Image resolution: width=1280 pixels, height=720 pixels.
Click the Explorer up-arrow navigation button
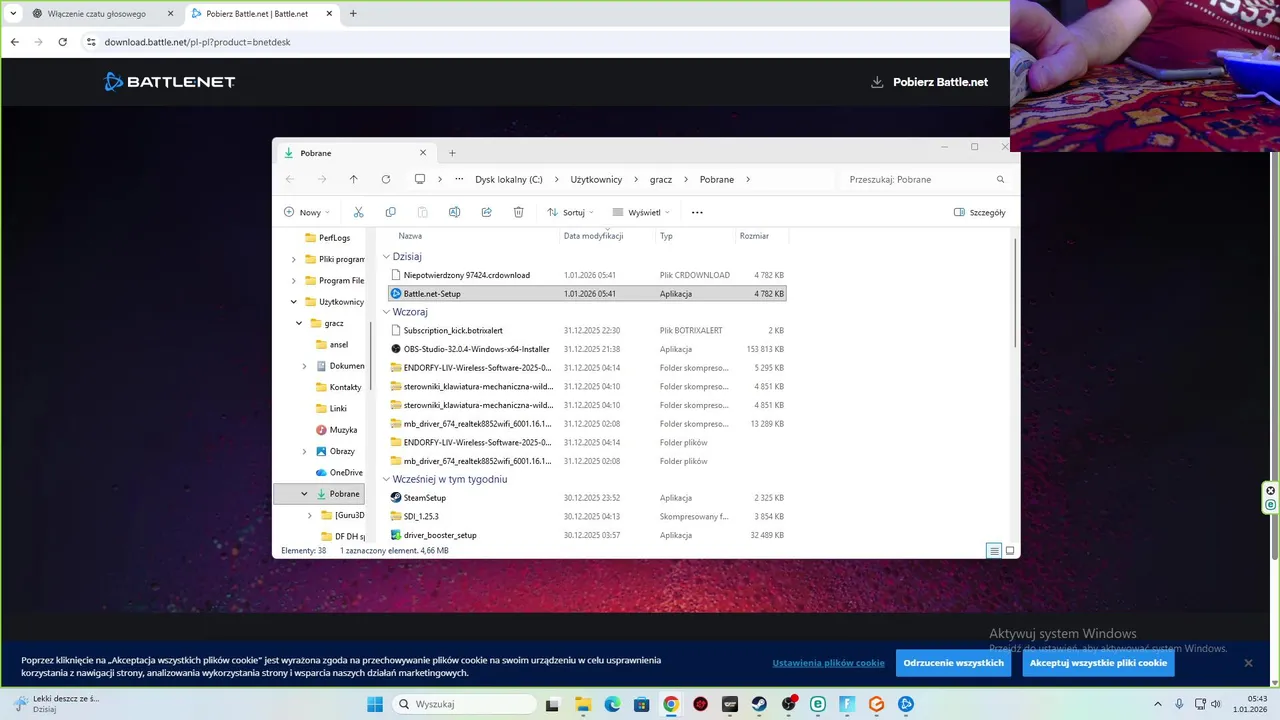point(353,179)
